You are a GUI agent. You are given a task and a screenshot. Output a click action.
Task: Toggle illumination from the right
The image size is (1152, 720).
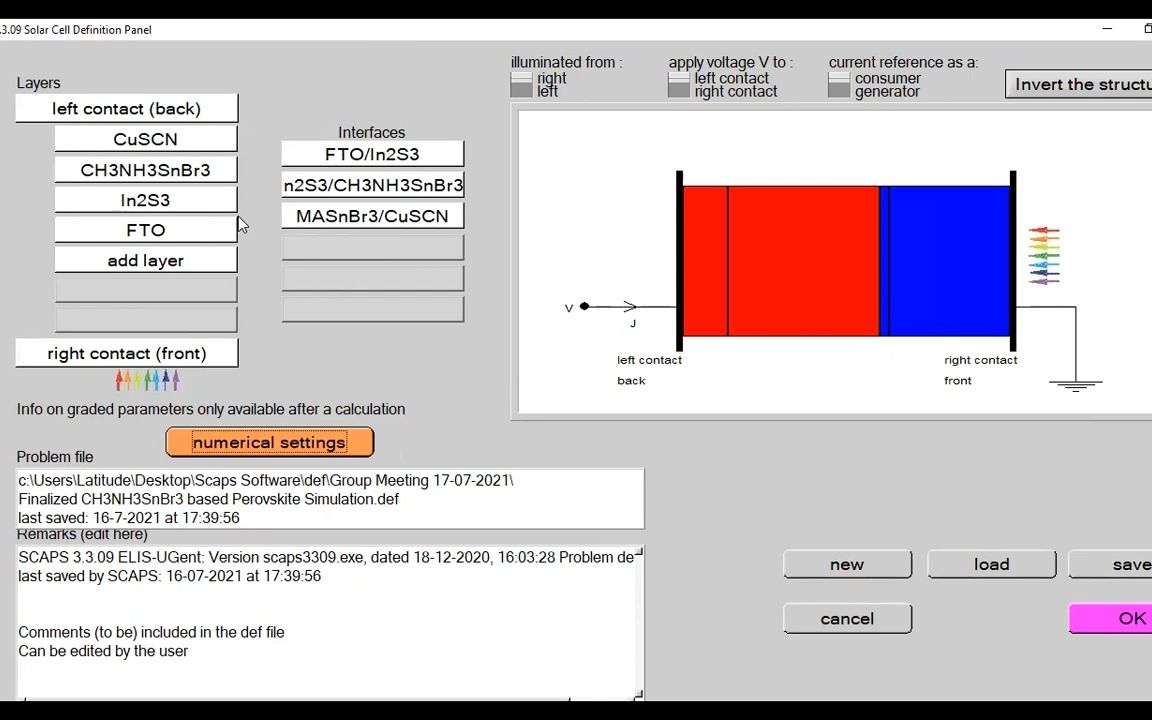[x=521, y=78]
